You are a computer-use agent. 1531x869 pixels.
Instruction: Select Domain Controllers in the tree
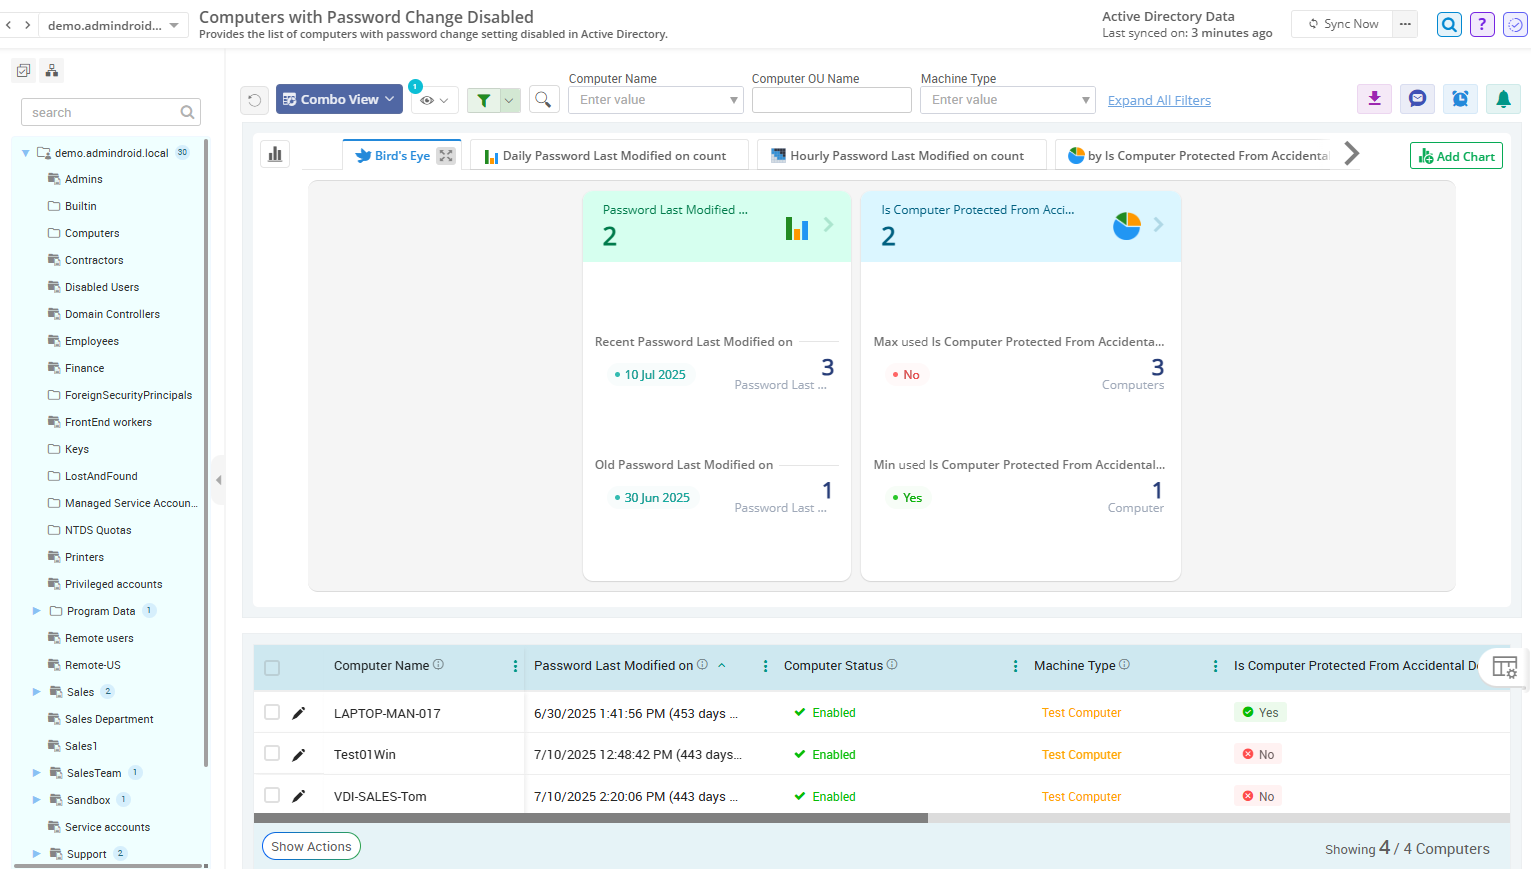(112, 314)
